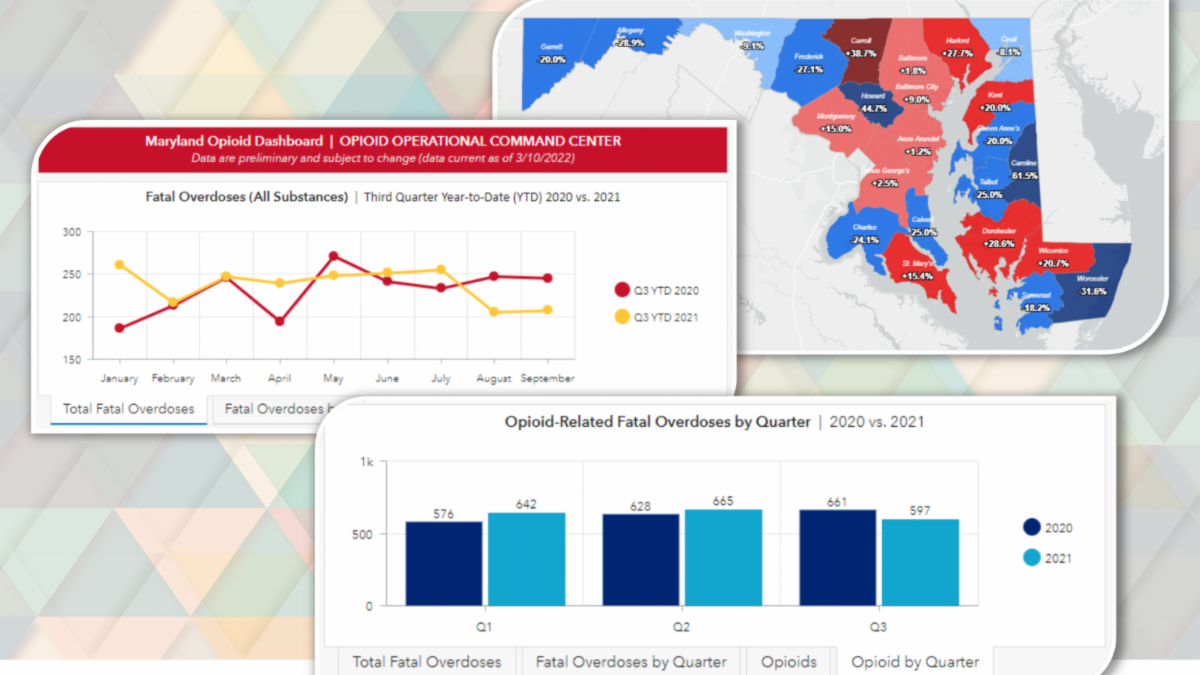Viewport: 1200px width, 675px height.
Task: Open Fatal Overdoses by Quarter tab below bar chart
Action: click(631, 661)
